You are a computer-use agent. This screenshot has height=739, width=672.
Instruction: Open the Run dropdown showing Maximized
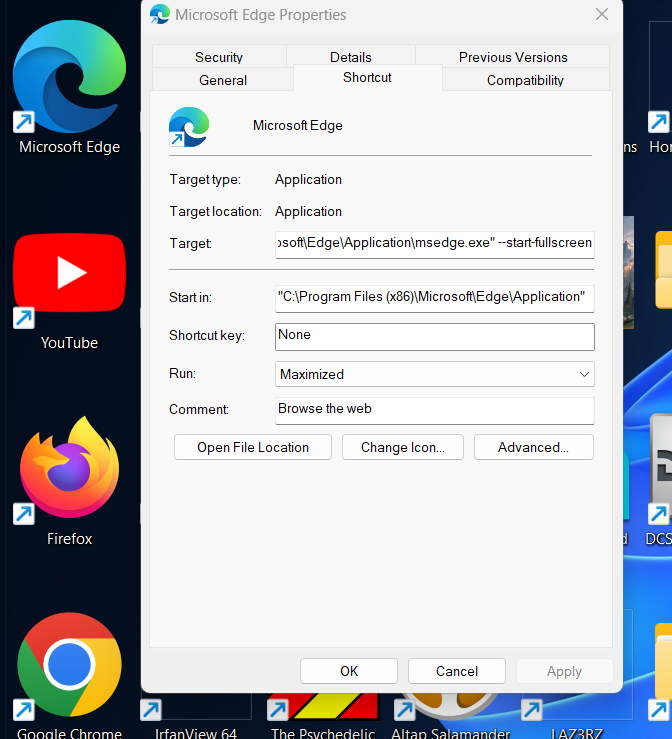pyautogui.click(x=434, y=374)
